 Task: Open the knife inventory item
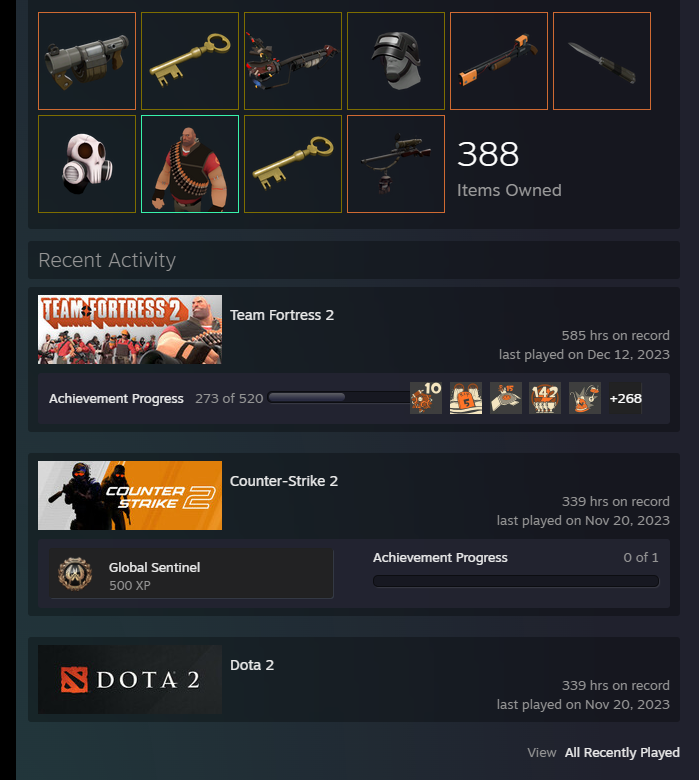coord(601,61)
